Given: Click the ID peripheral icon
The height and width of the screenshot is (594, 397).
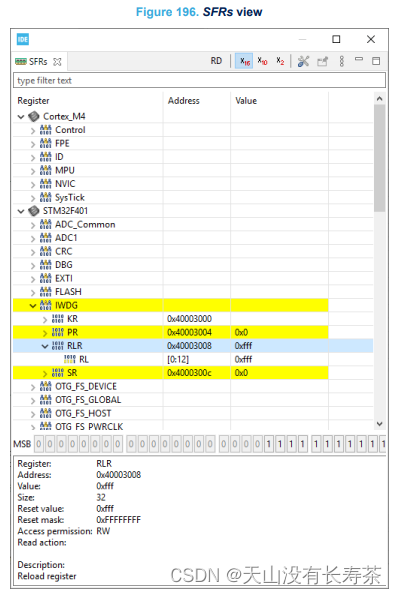Looking at the screenshot, I should (x=45, y=156).
